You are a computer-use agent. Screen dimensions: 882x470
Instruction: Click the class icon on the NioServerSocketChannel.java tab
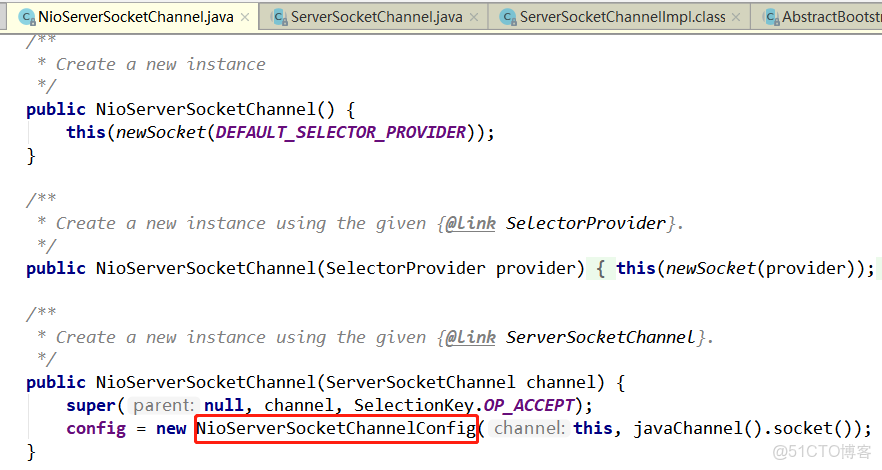click(x=26, y=17)
